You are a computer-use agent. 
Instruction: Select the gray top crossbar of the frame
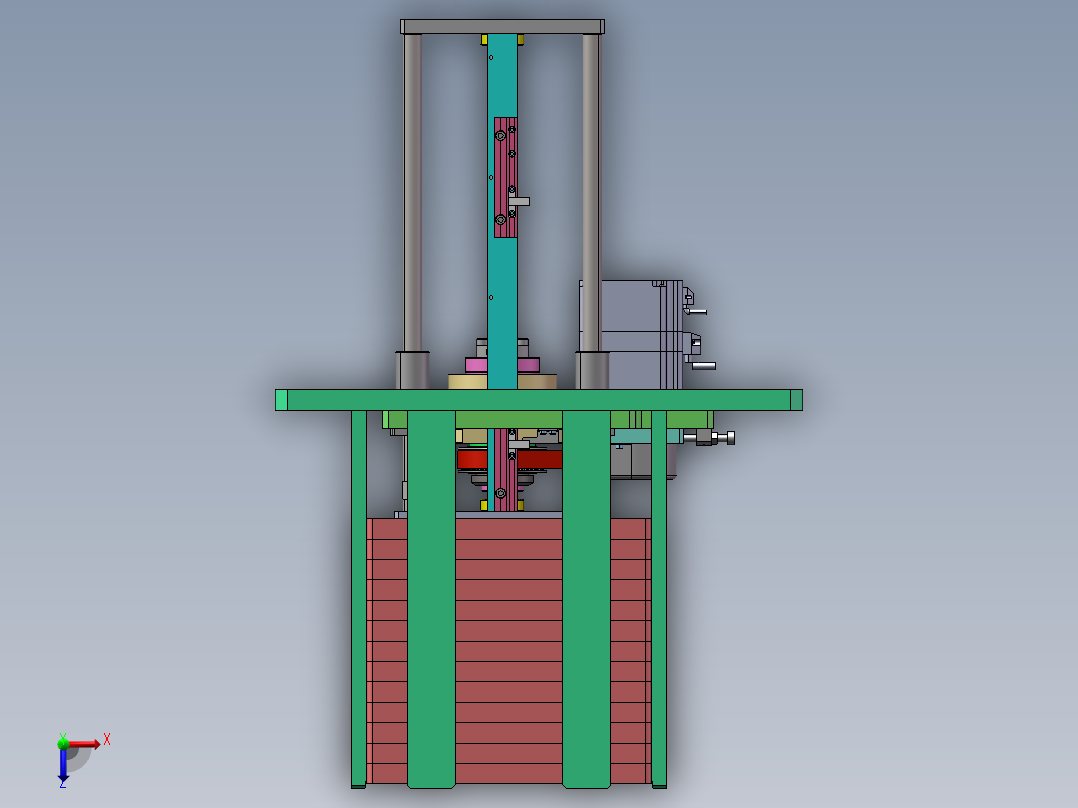click(503, 27)
